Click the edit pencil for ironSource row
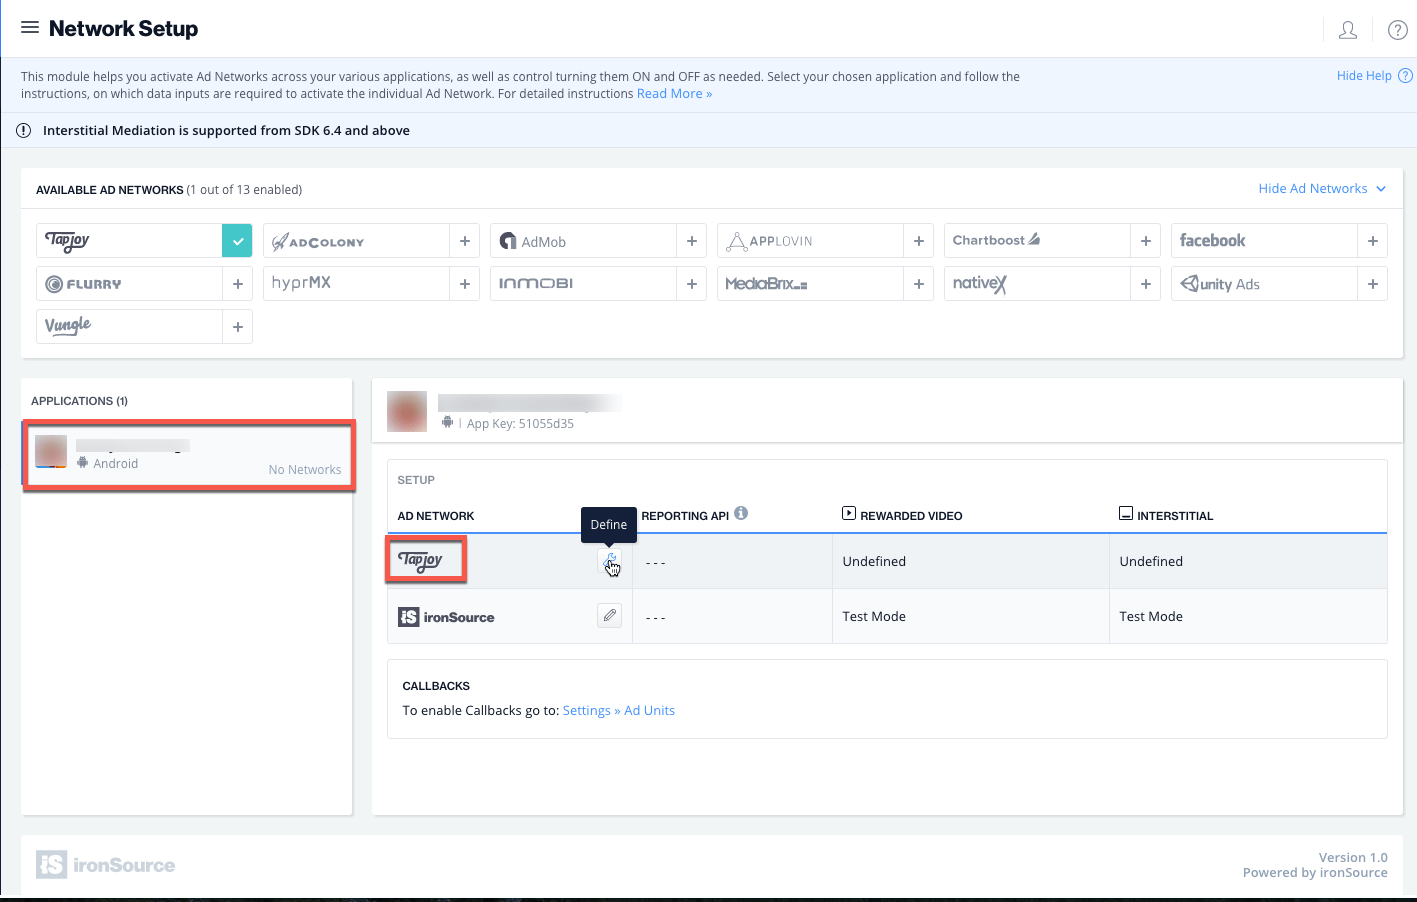 609,615
